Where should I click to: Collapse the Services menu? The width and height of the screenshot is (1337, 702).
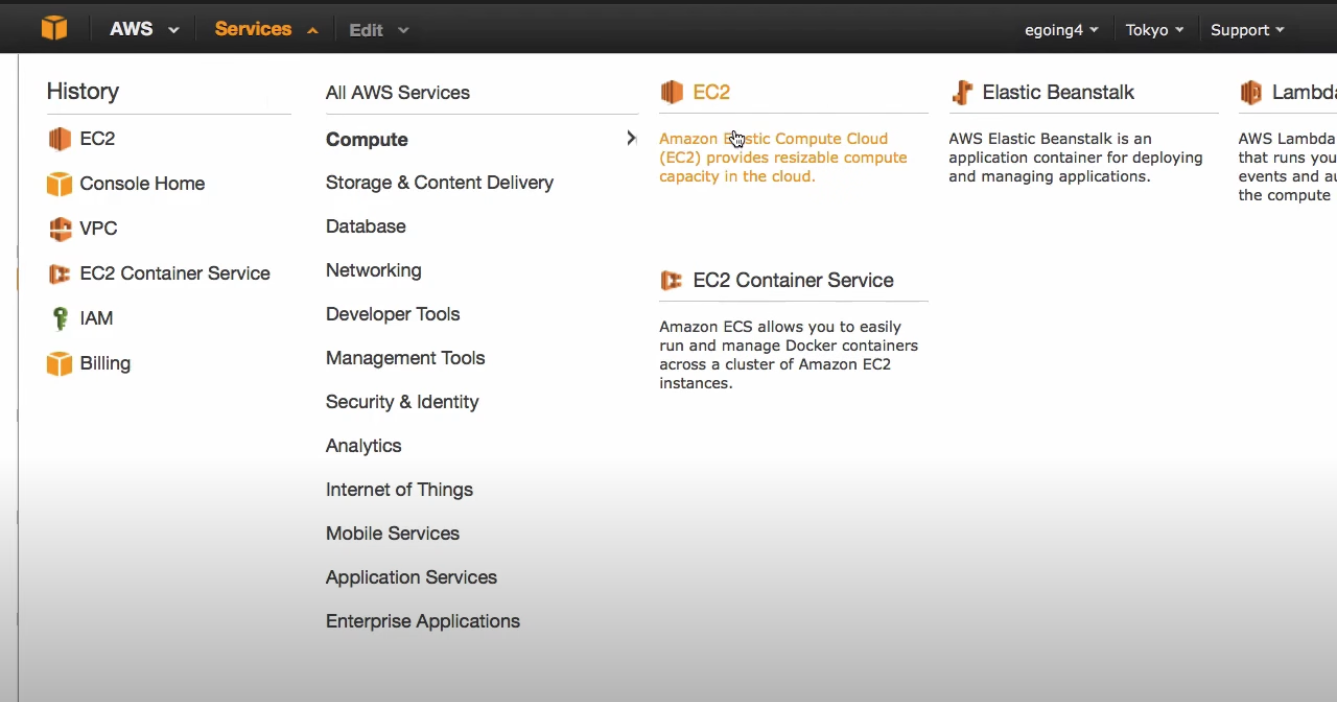tap(266, 29)
